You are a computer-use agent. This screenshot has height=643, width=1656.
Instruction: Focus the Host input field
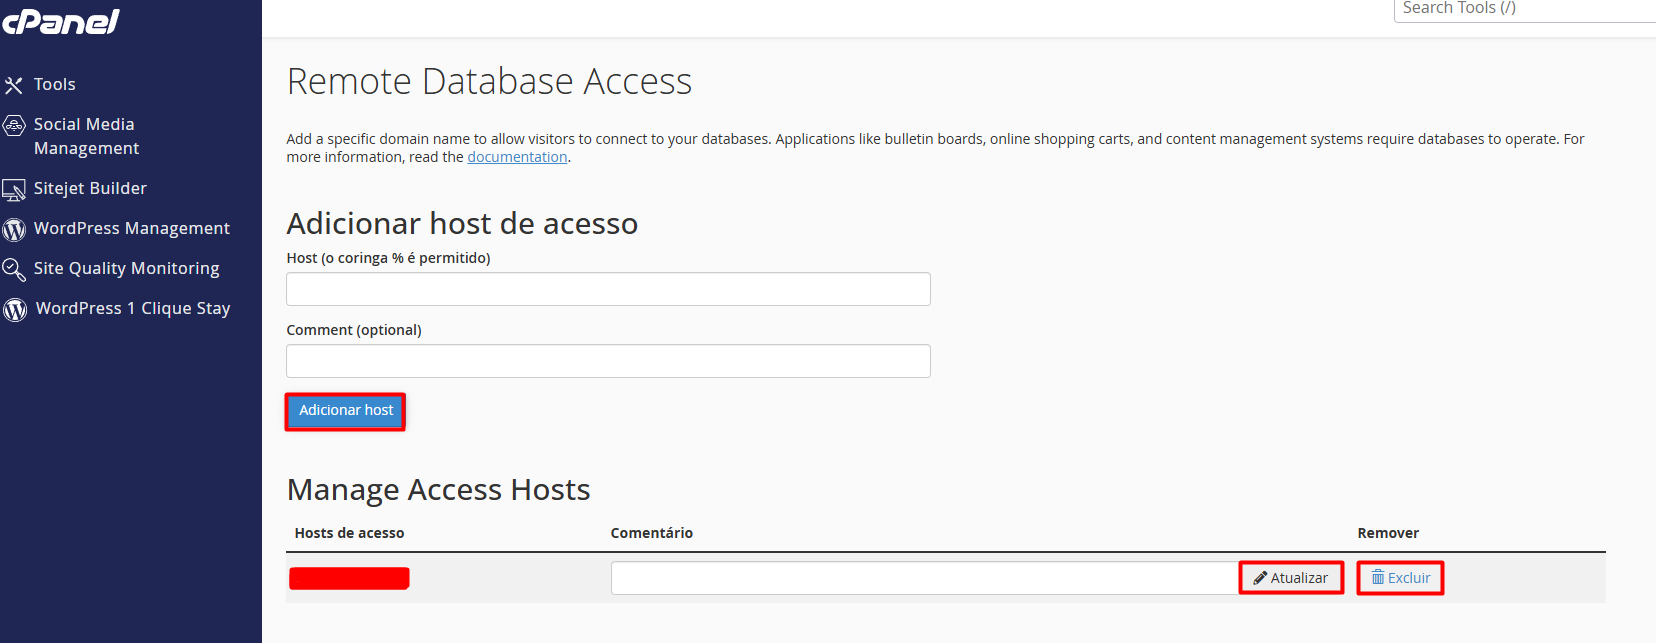click(x=608, y=289)
